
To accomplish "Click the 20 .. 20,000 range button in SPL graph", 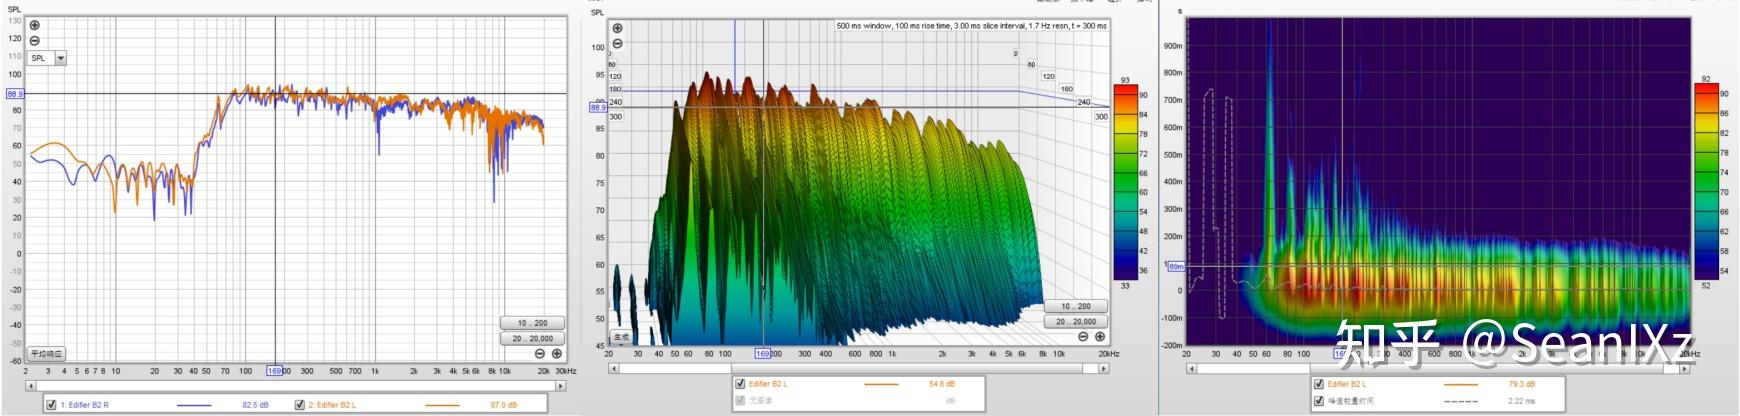I will coord(532,338).
